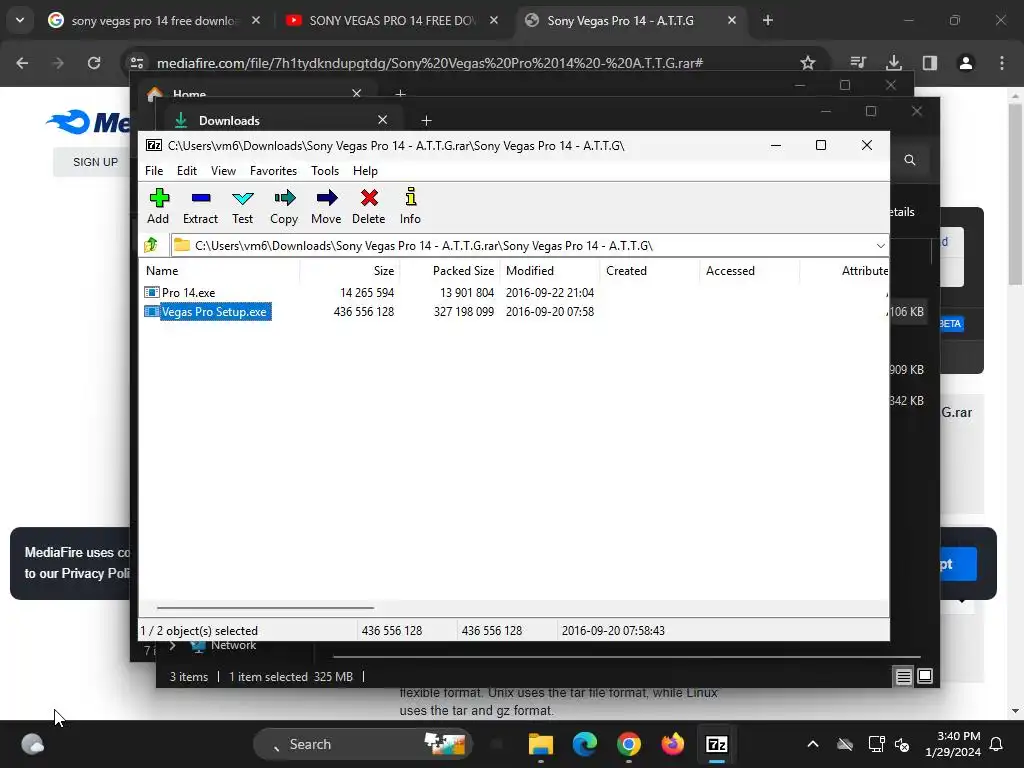1024x768 pixels.
Task: Launch Microsoft Edge from the taskbar
Action: [584, 744]
